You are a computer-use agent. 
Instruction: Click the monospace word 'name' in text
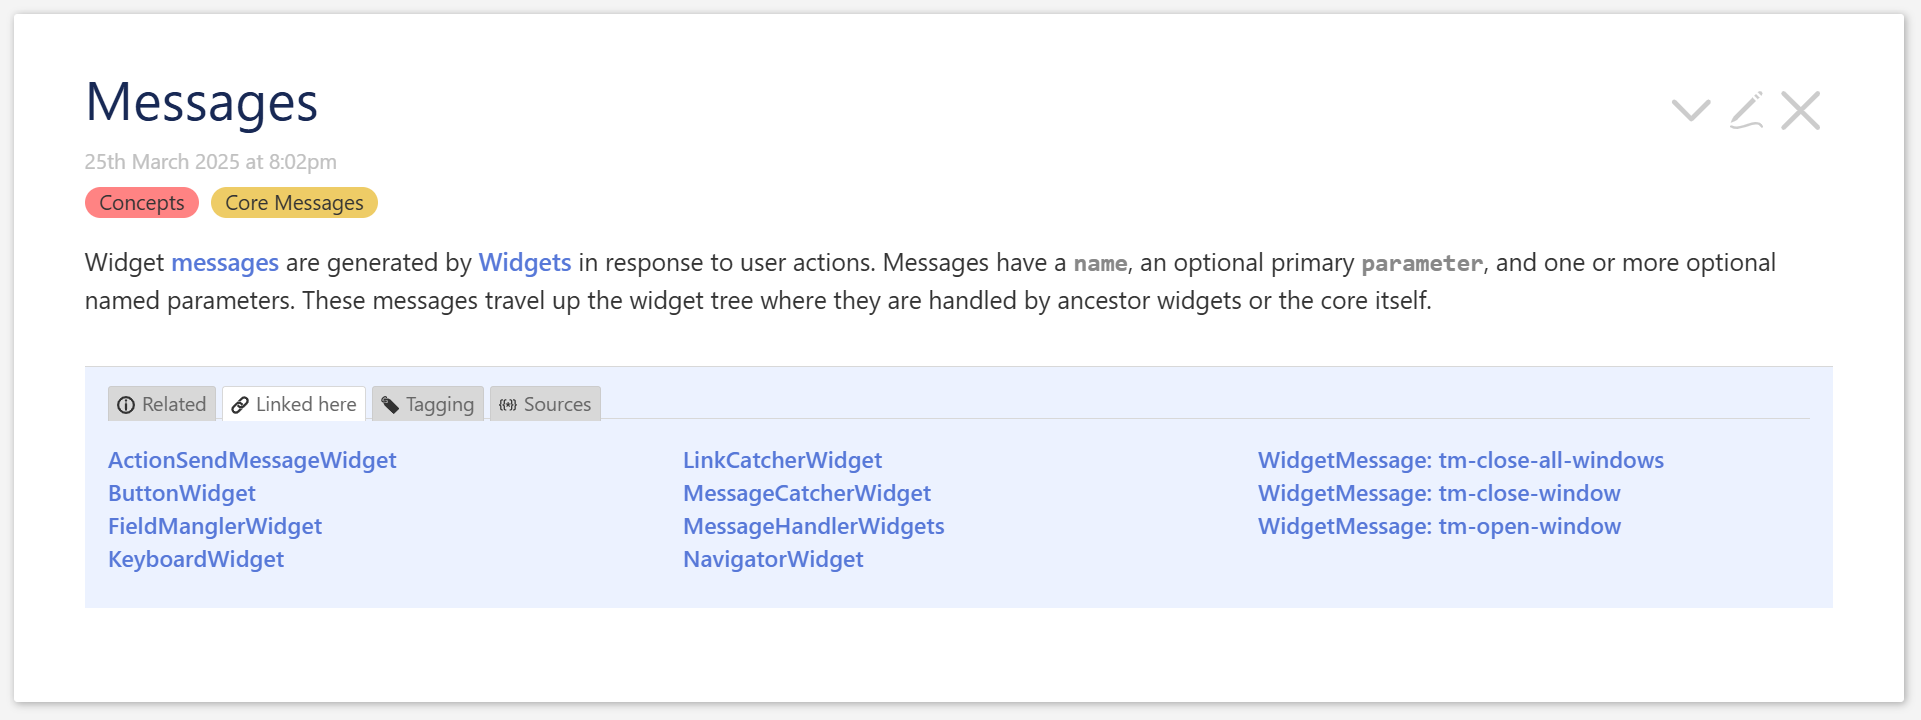(x=1100, y=264)
